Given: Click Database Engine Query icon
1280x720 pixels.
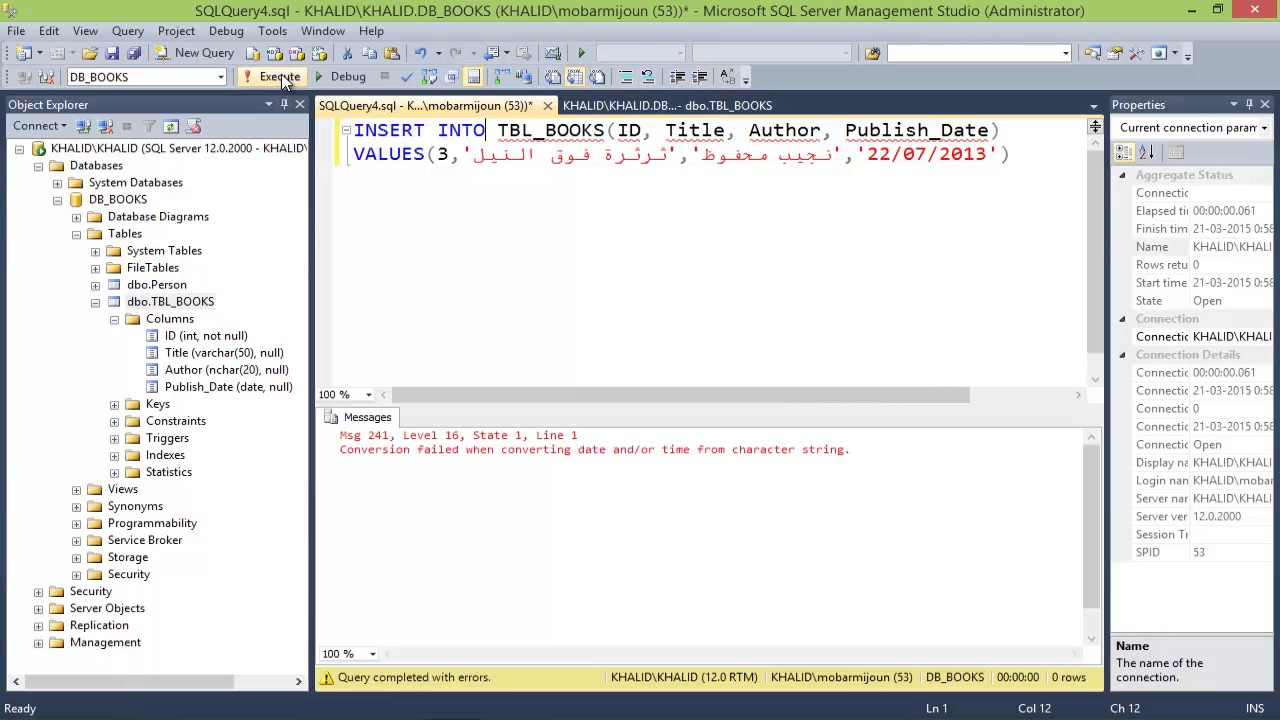Looking at the screenshot, I should (253, 53).
